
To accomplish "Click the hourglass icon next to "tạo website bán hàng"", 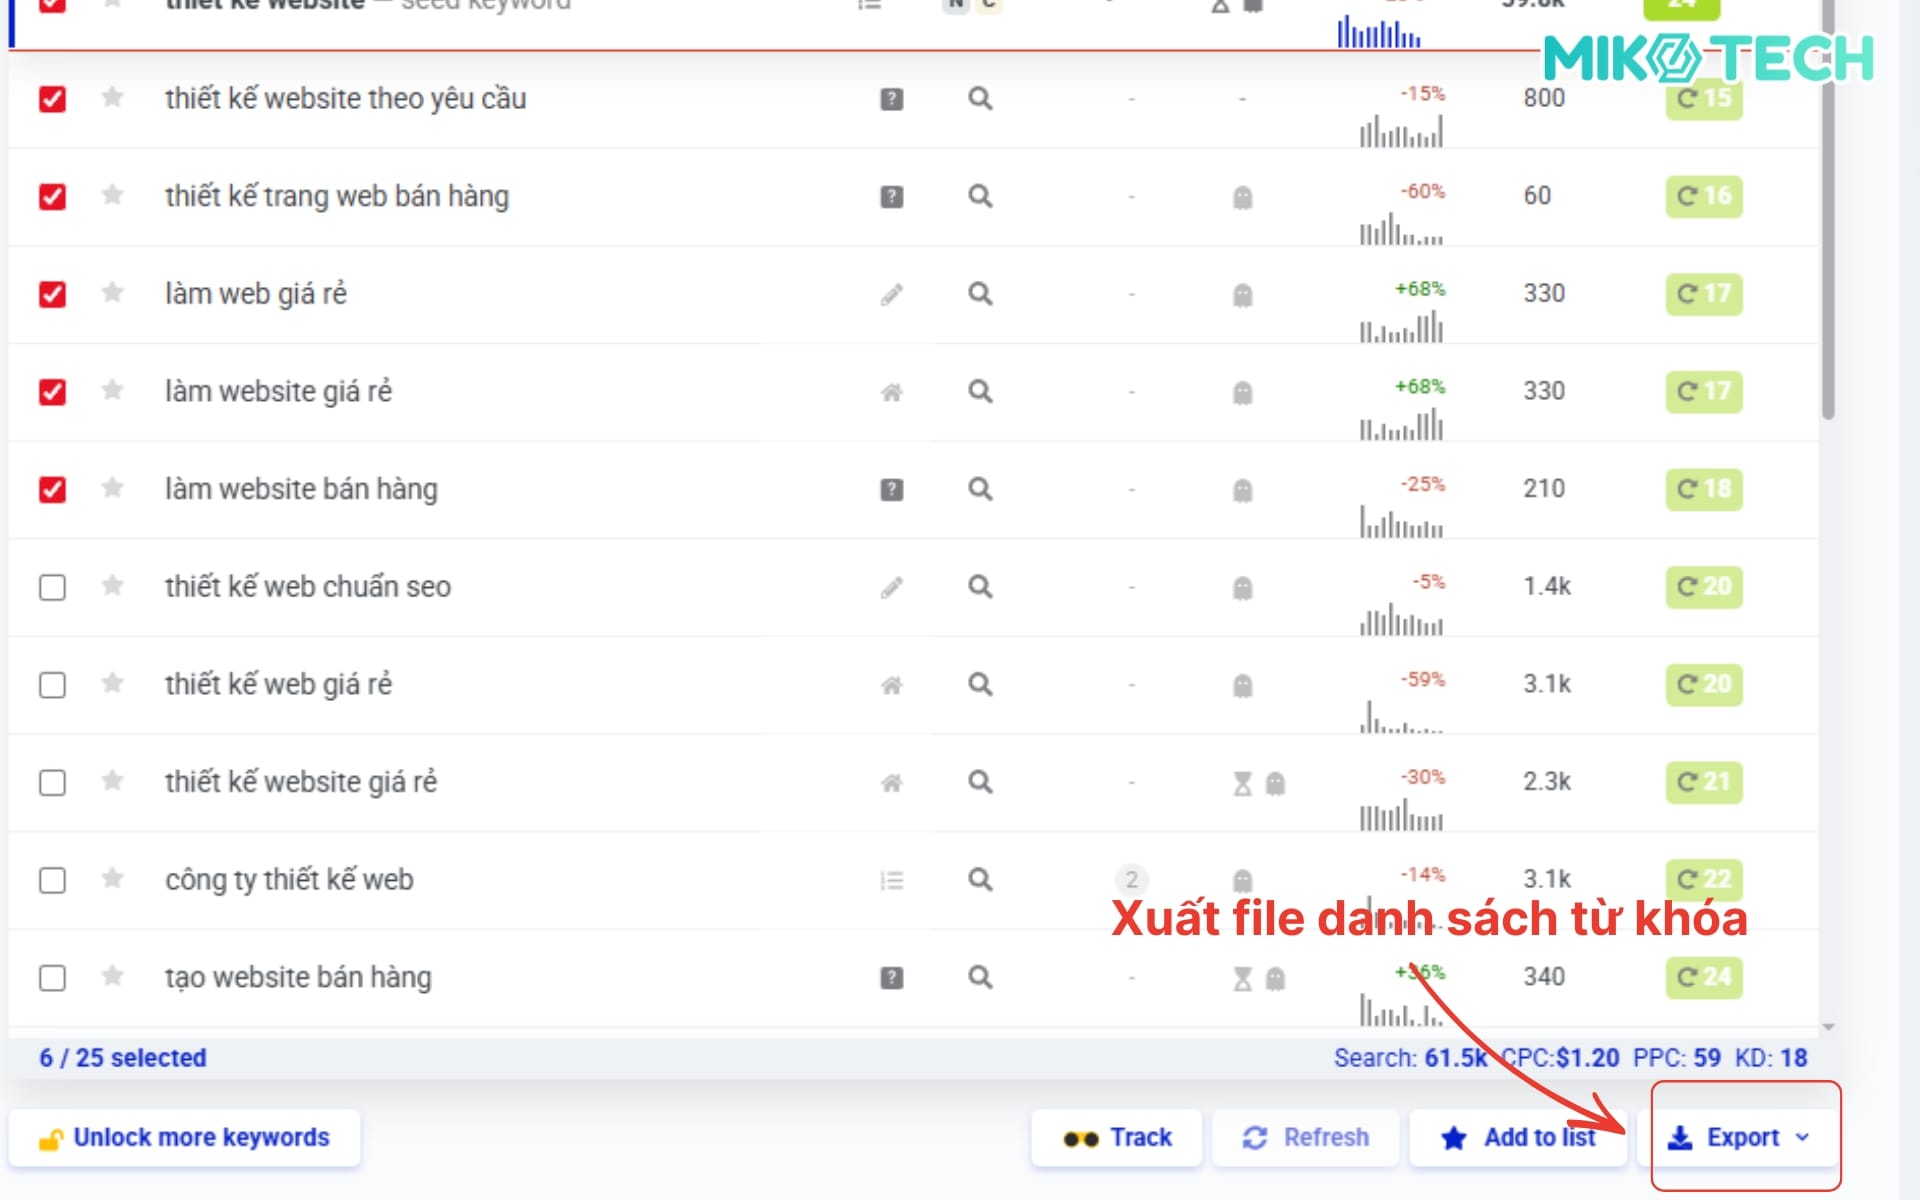I will click(1243, 977).
